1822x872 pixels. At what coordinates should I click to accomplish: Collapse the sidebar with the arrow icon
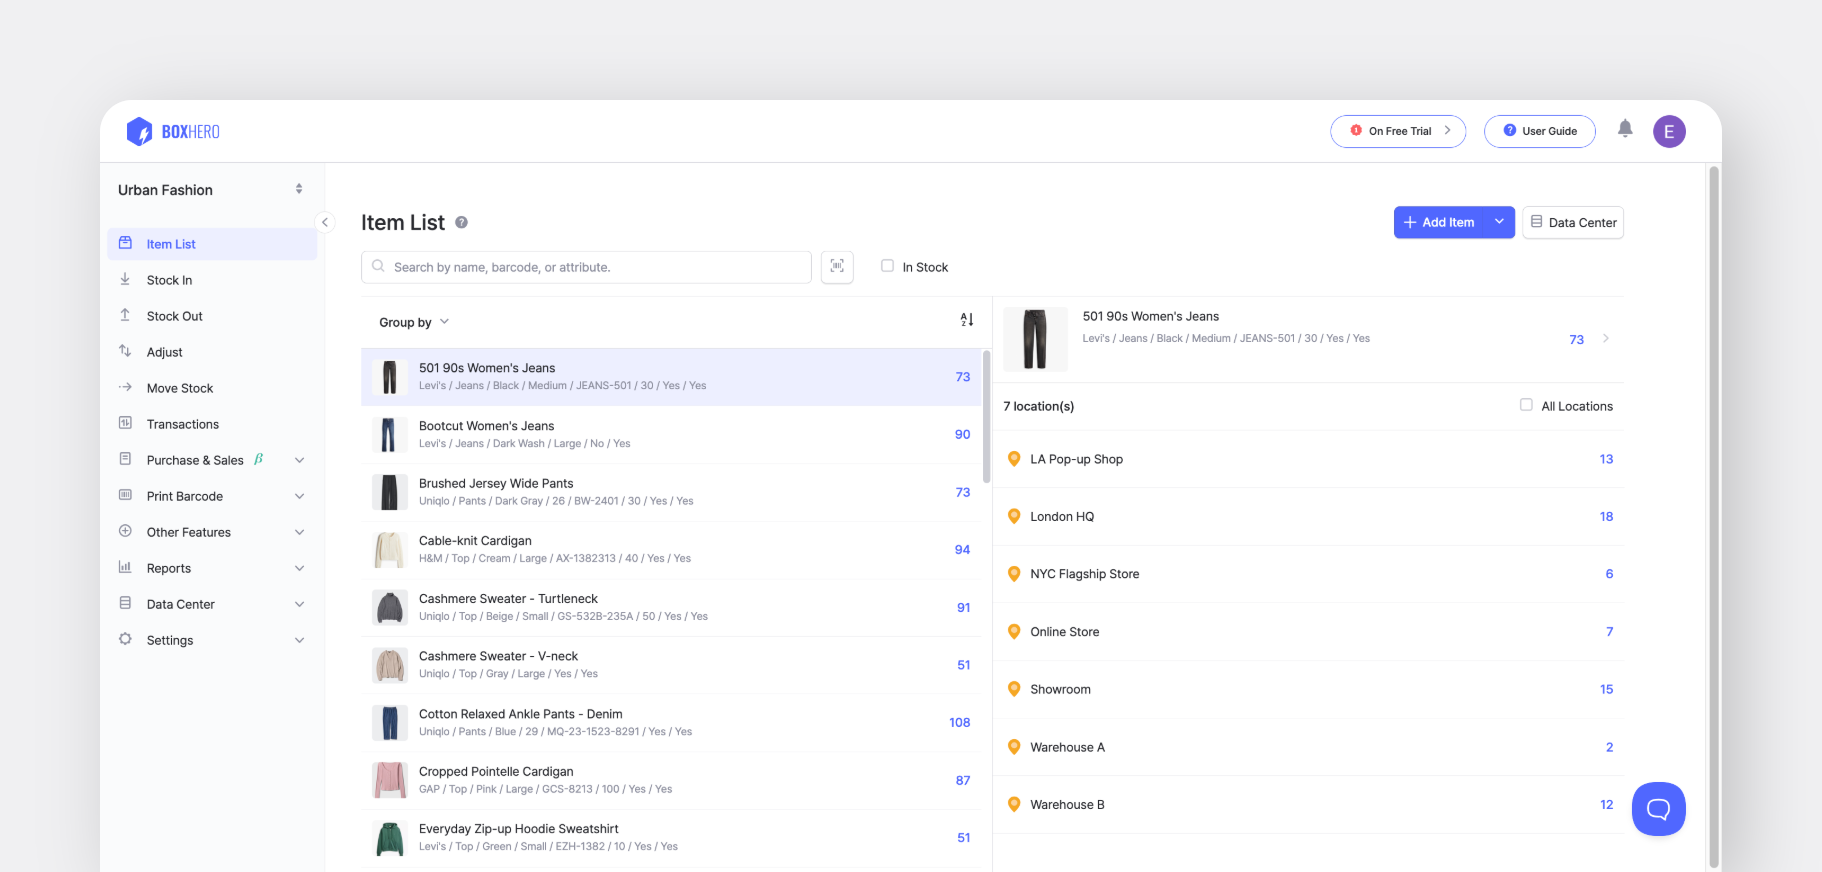[x=324, y=222]
